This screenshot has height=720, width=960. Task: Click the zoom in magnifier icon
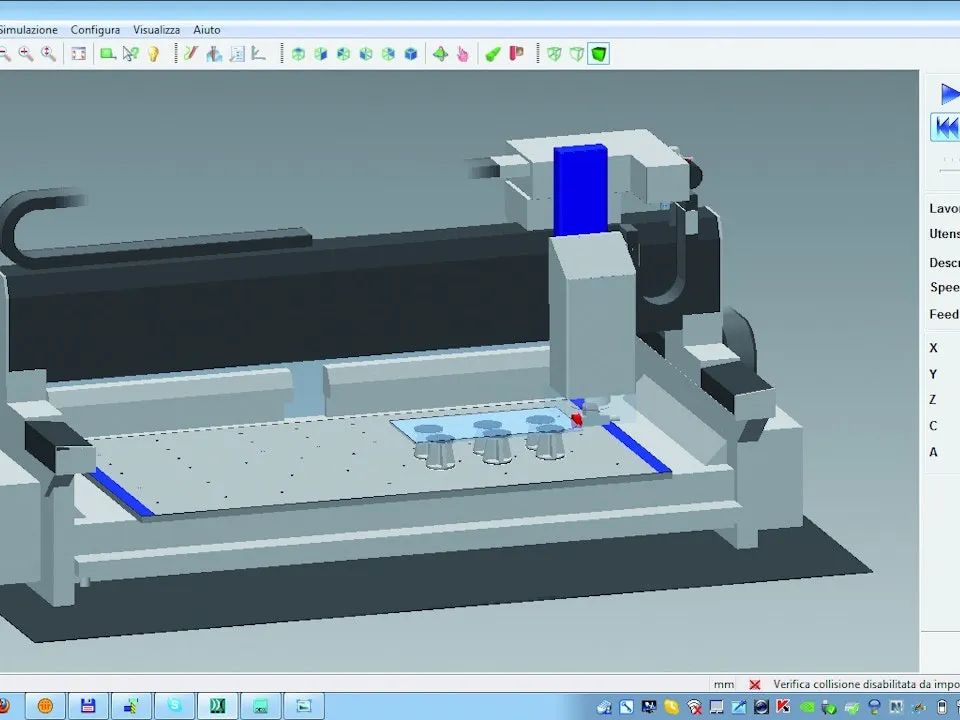(x=26, y=54)
